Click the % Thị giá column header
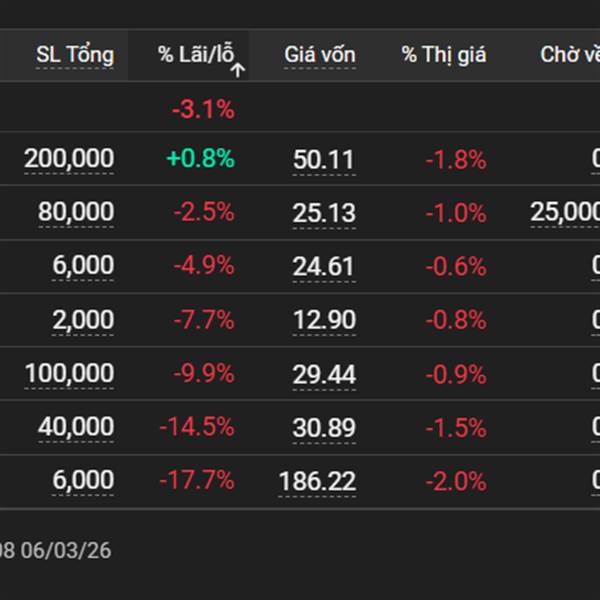600x600 pixels. click(x=444, y=55)
